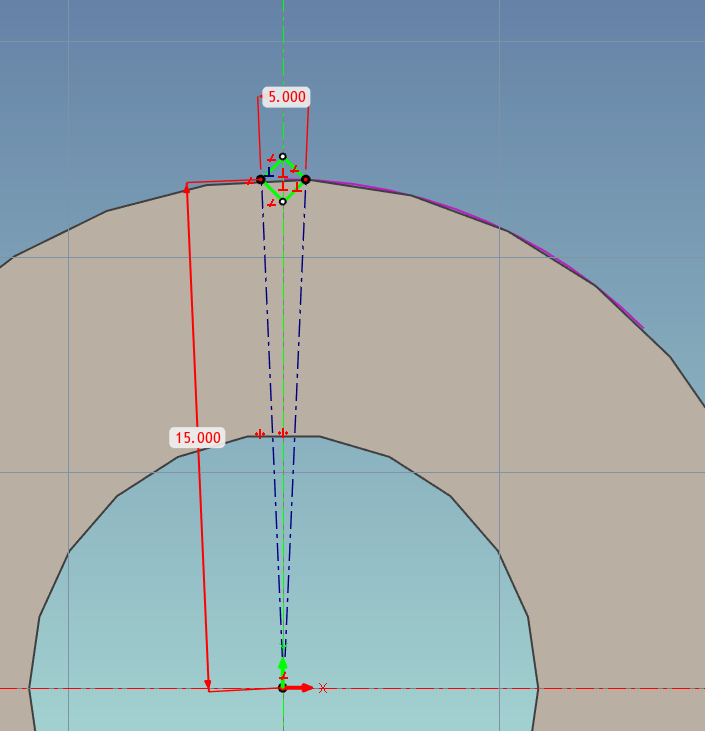
Task: Select point-on-object constraint icon beside top vertex
Action: pos(271,158)
